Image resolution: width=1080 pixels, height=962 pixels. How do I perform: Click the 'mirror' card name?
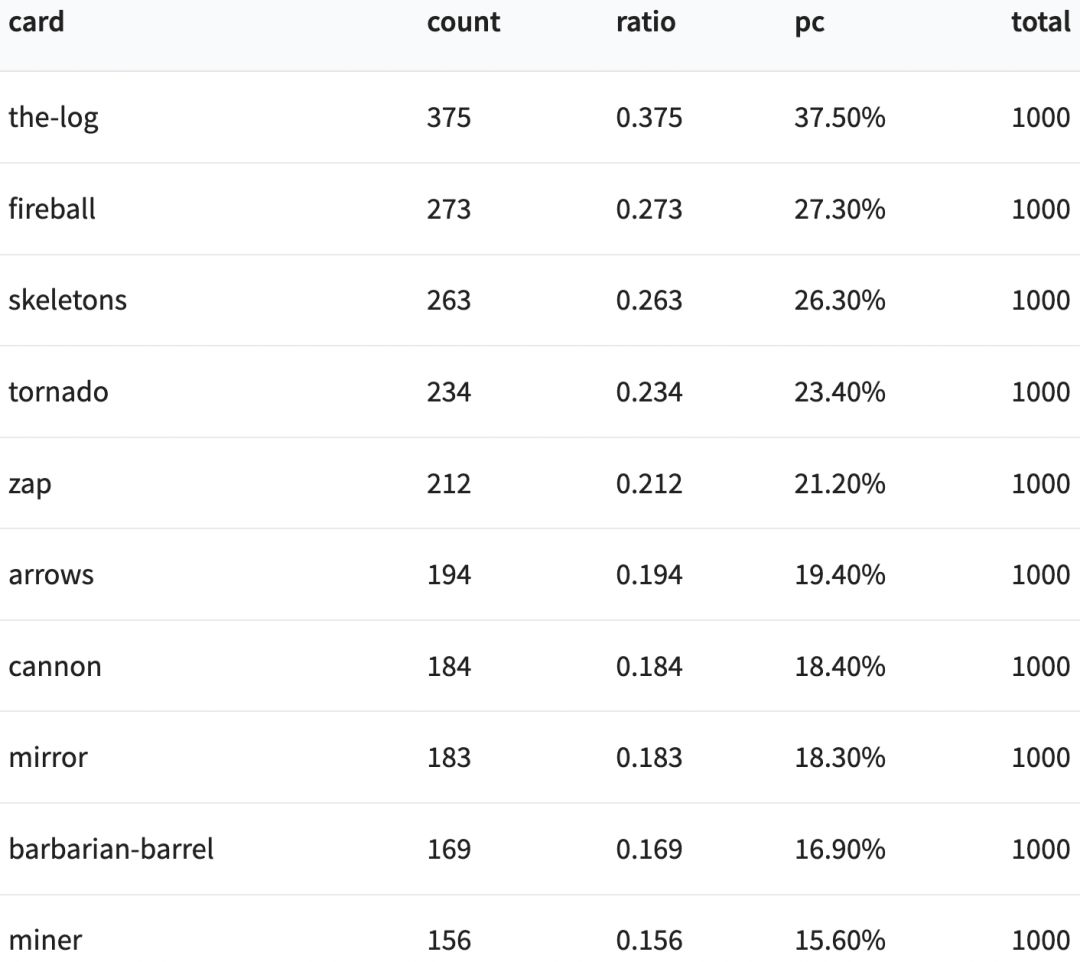point(48,758)
